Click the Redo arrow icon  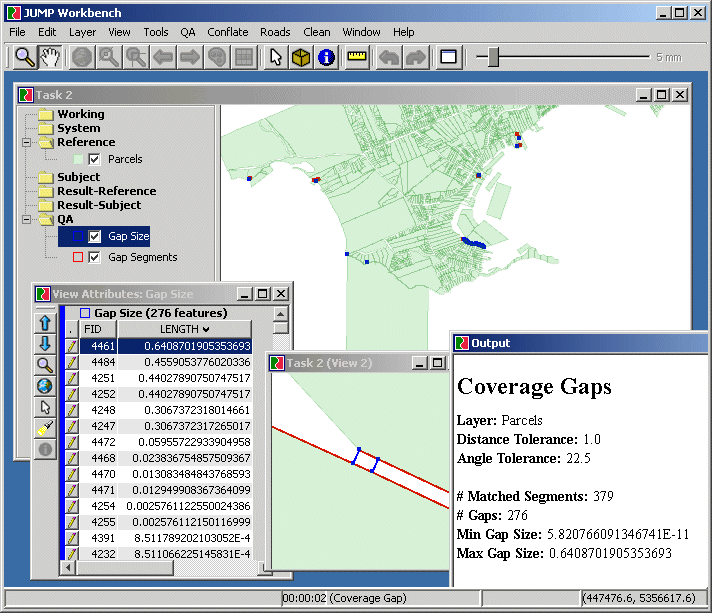[x=416, y=57]
